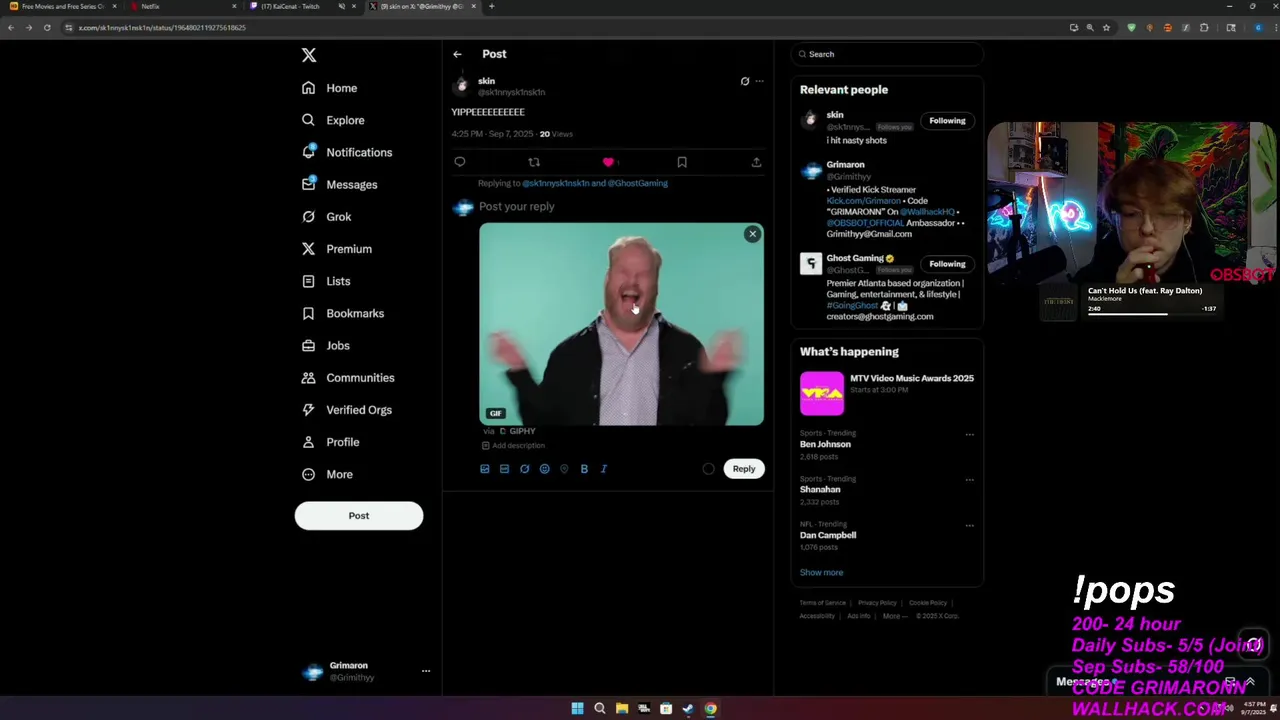
Task: Open the emoji picker in reply toolbar
Action: coord(544,469)
